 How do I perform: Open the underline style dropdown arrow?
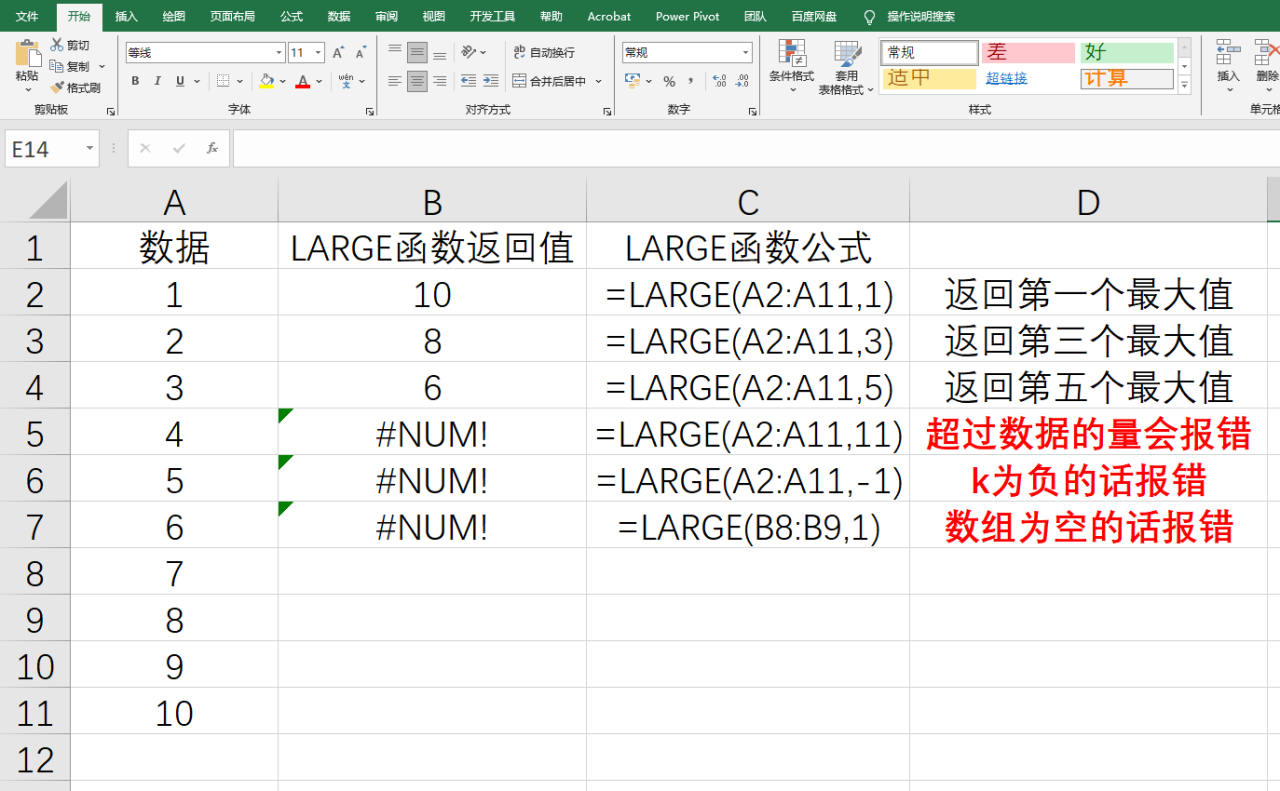click(x=197, y=81)
